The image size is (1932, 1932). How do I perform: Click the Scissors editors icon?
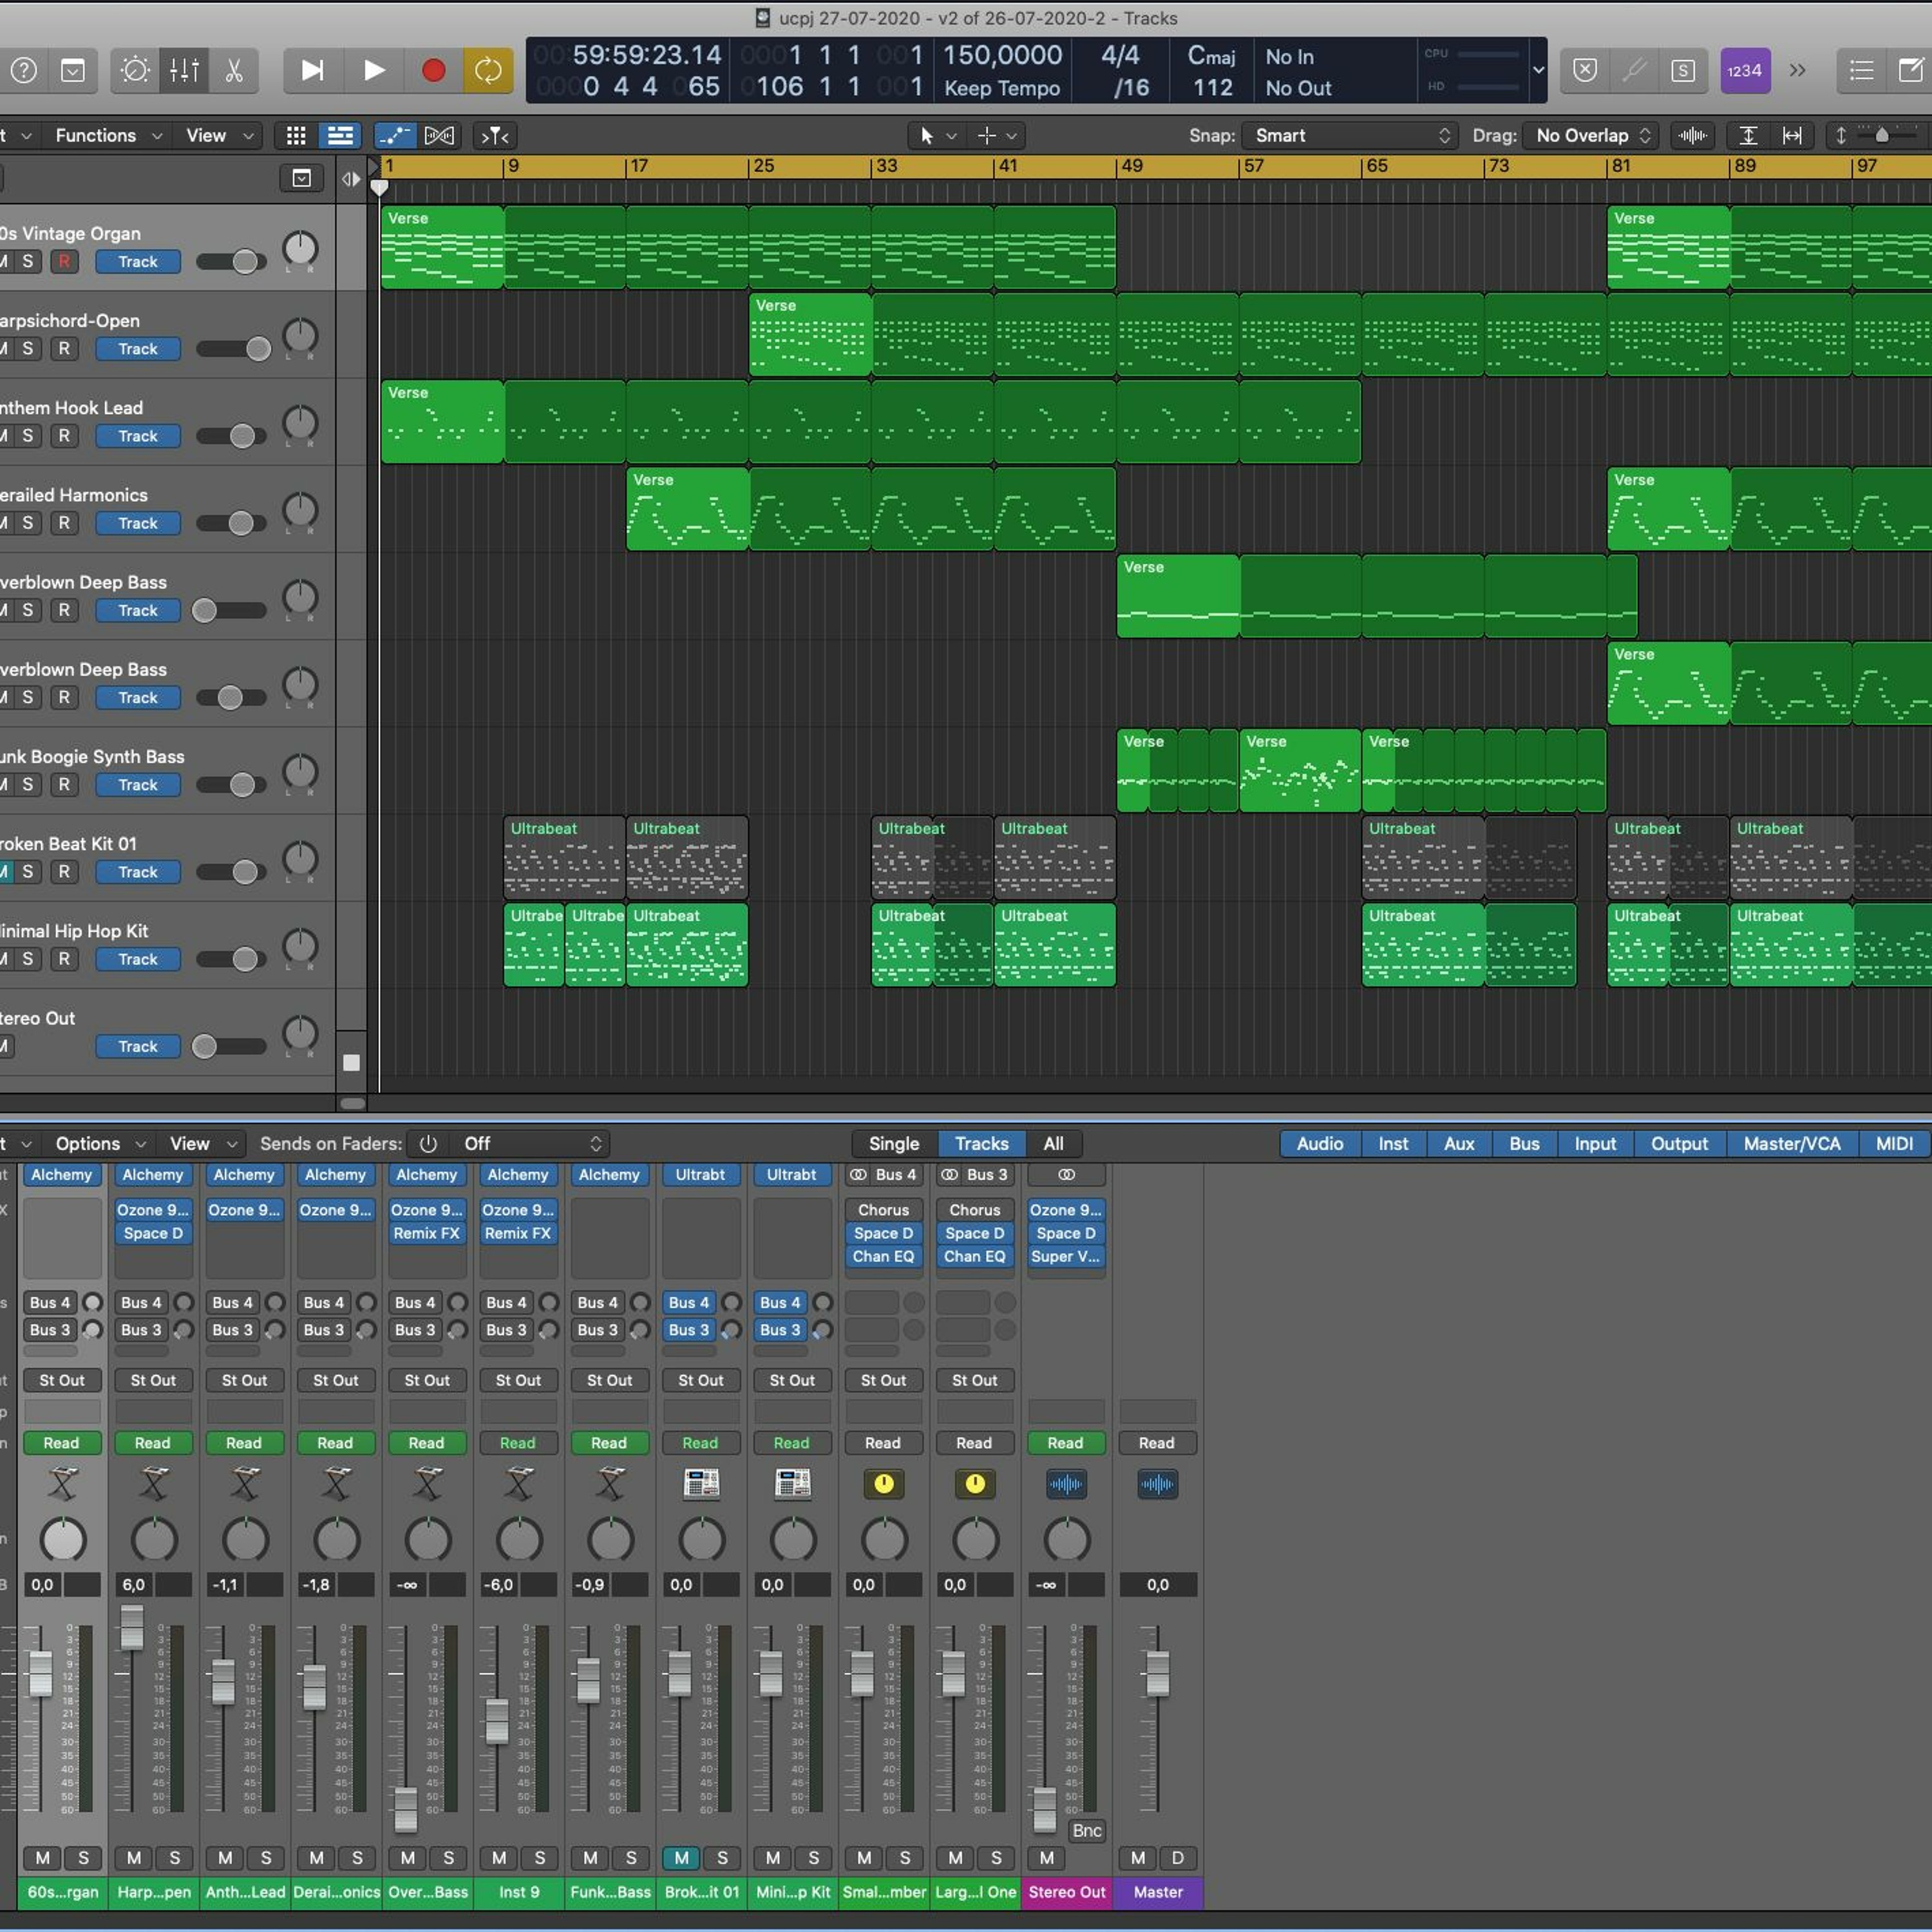pyautogui.click(x=234, y=70)
